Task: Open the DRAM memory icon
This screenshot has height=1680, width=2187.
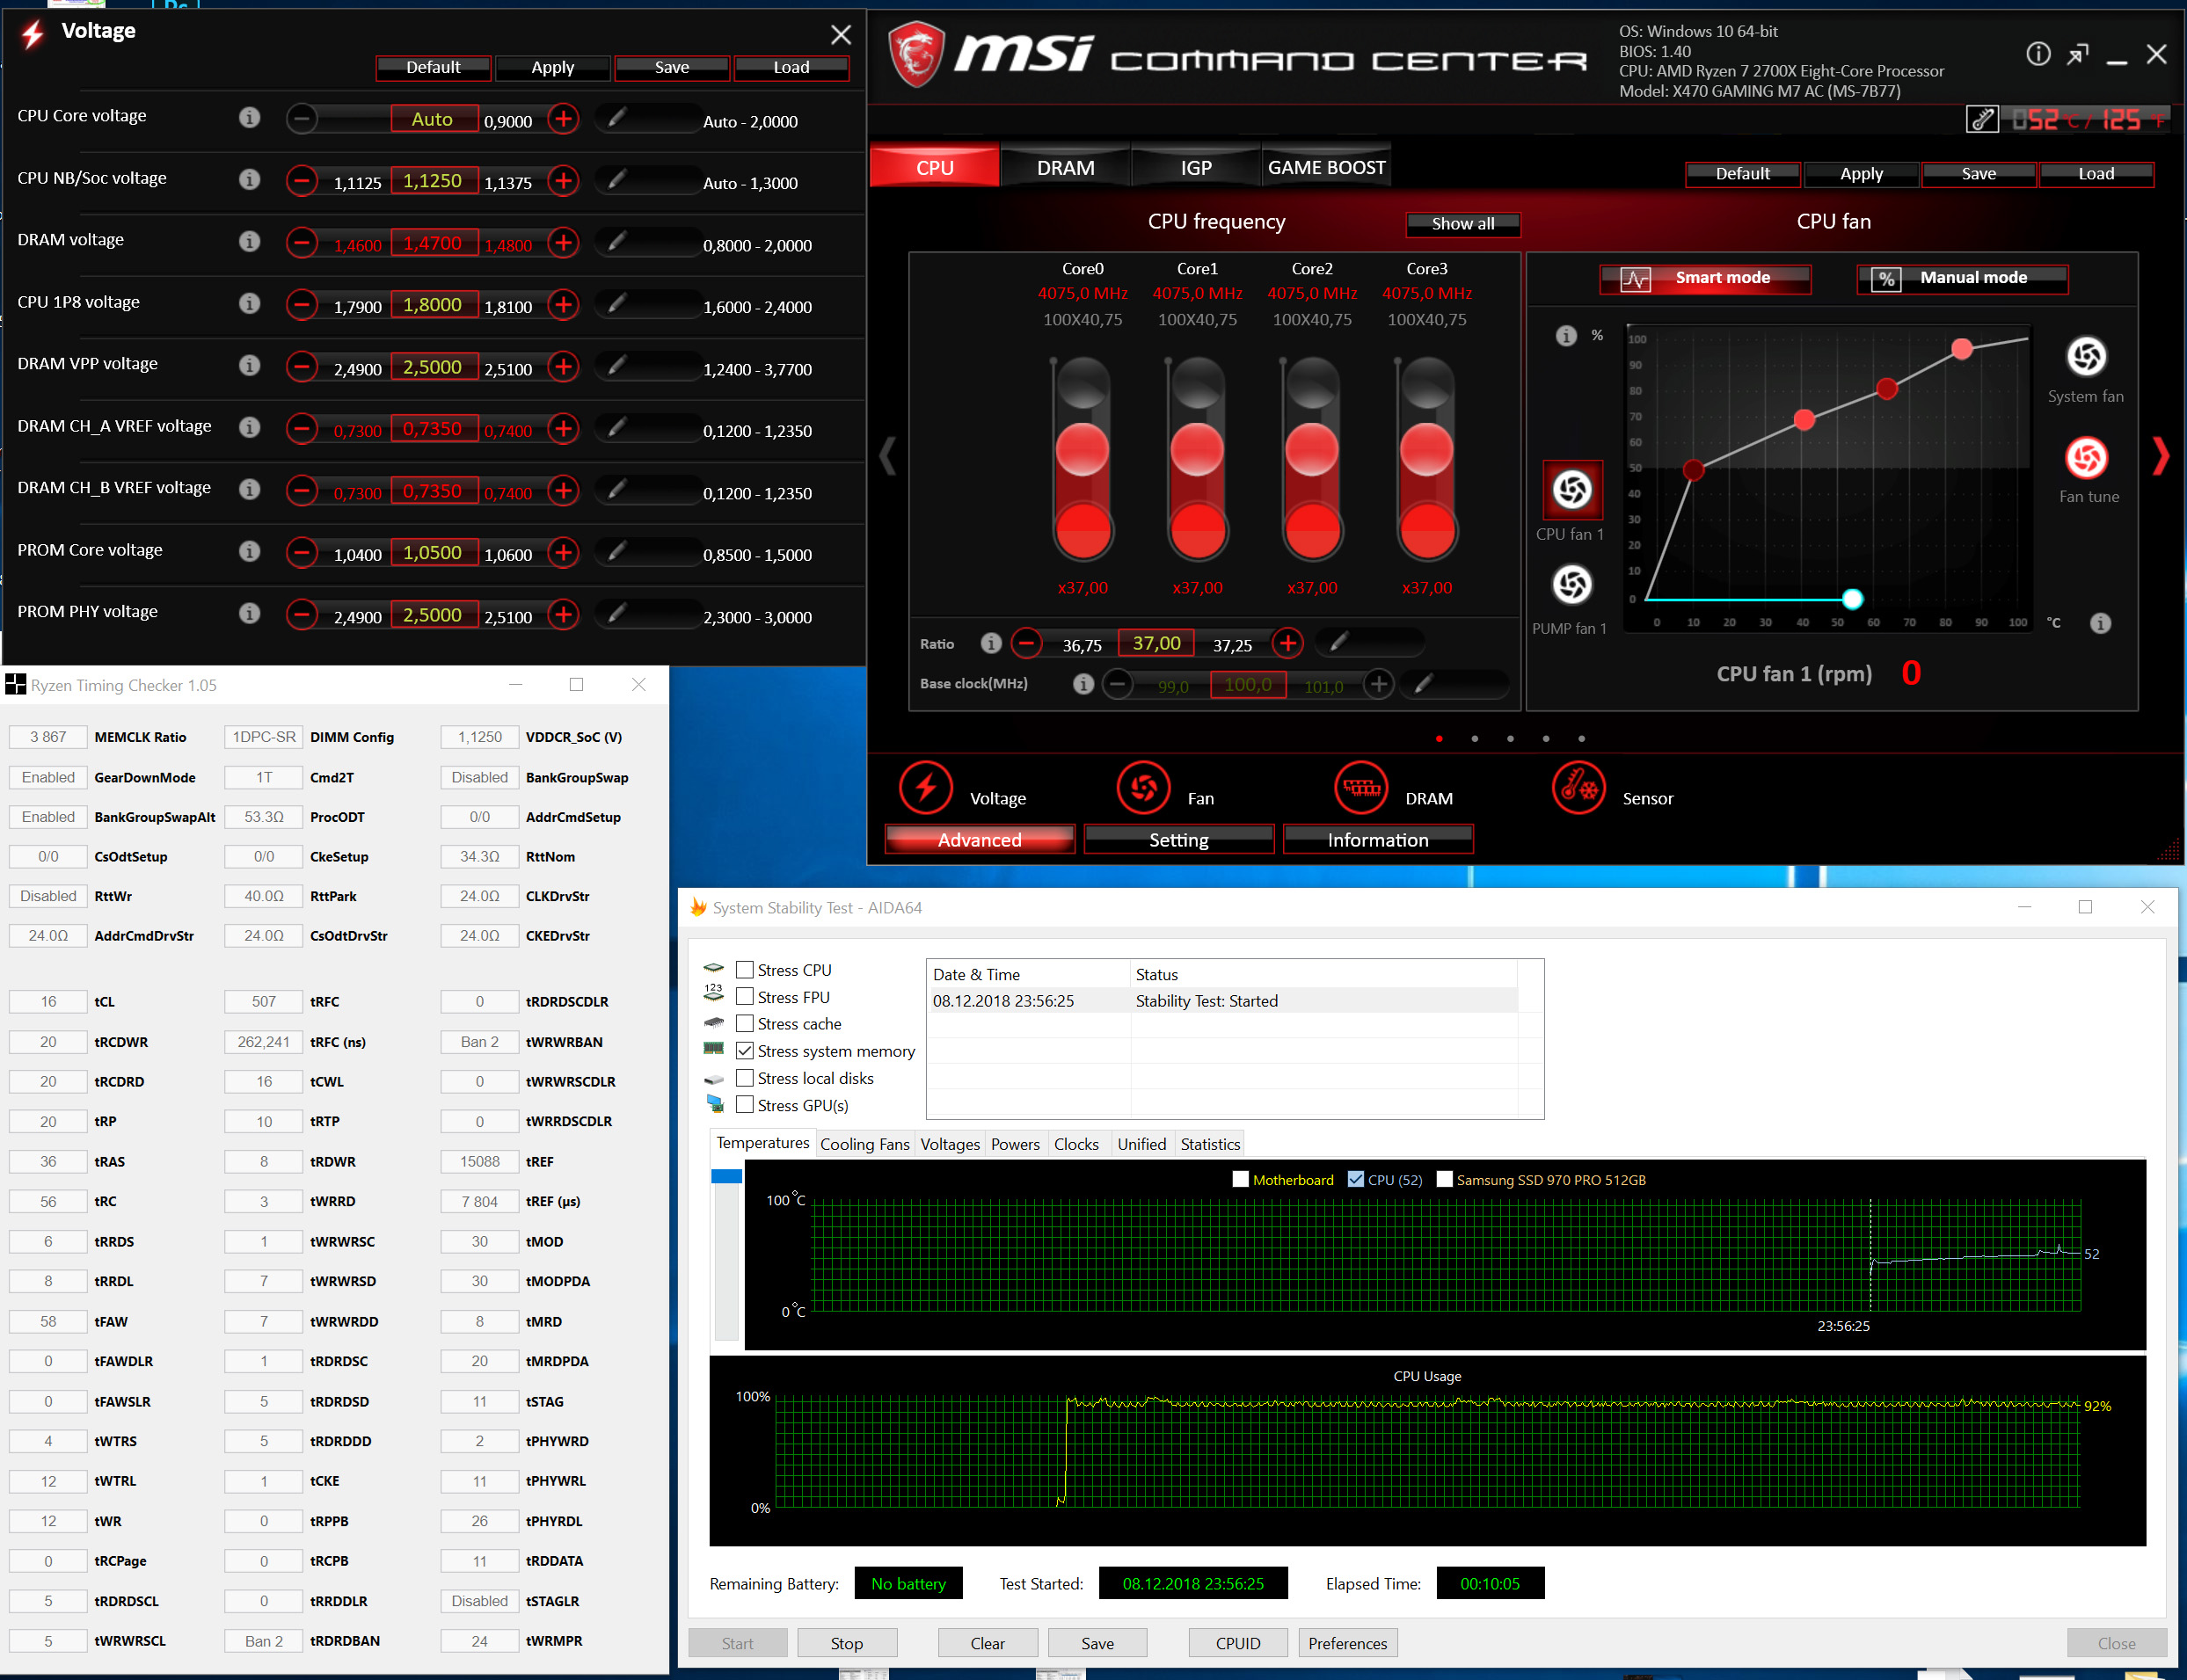Action: (1360, 788)
